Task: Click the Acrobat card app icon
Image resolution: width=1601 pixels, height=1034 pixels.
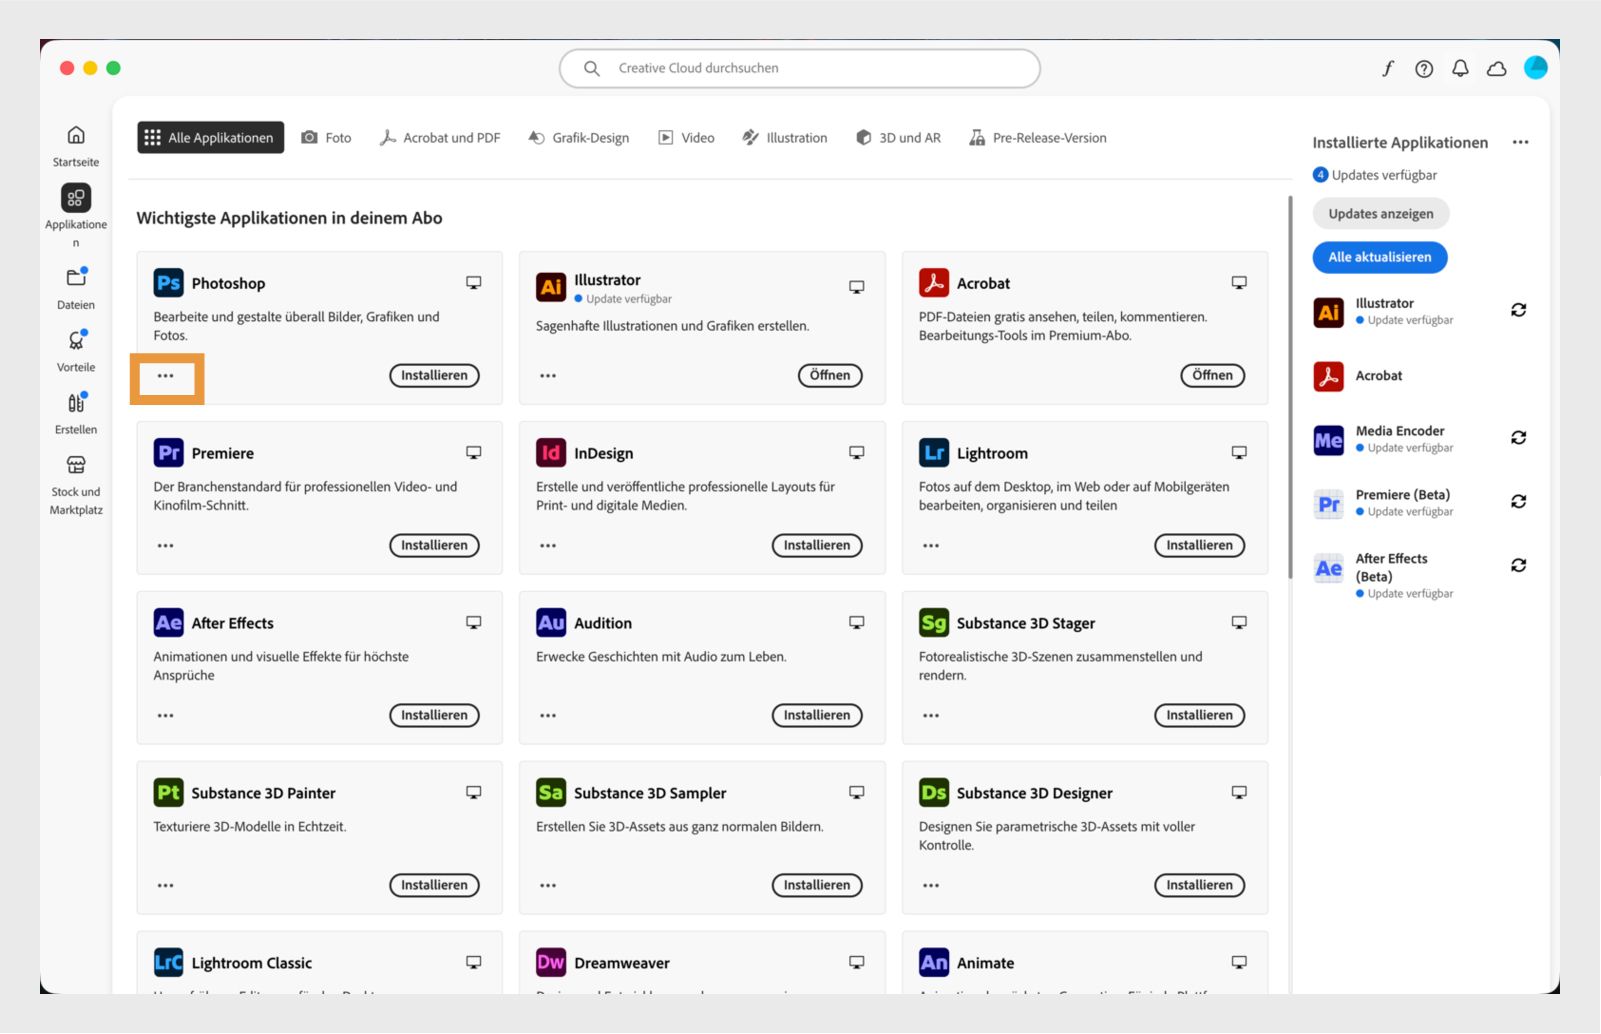Action: click(934, 283)
